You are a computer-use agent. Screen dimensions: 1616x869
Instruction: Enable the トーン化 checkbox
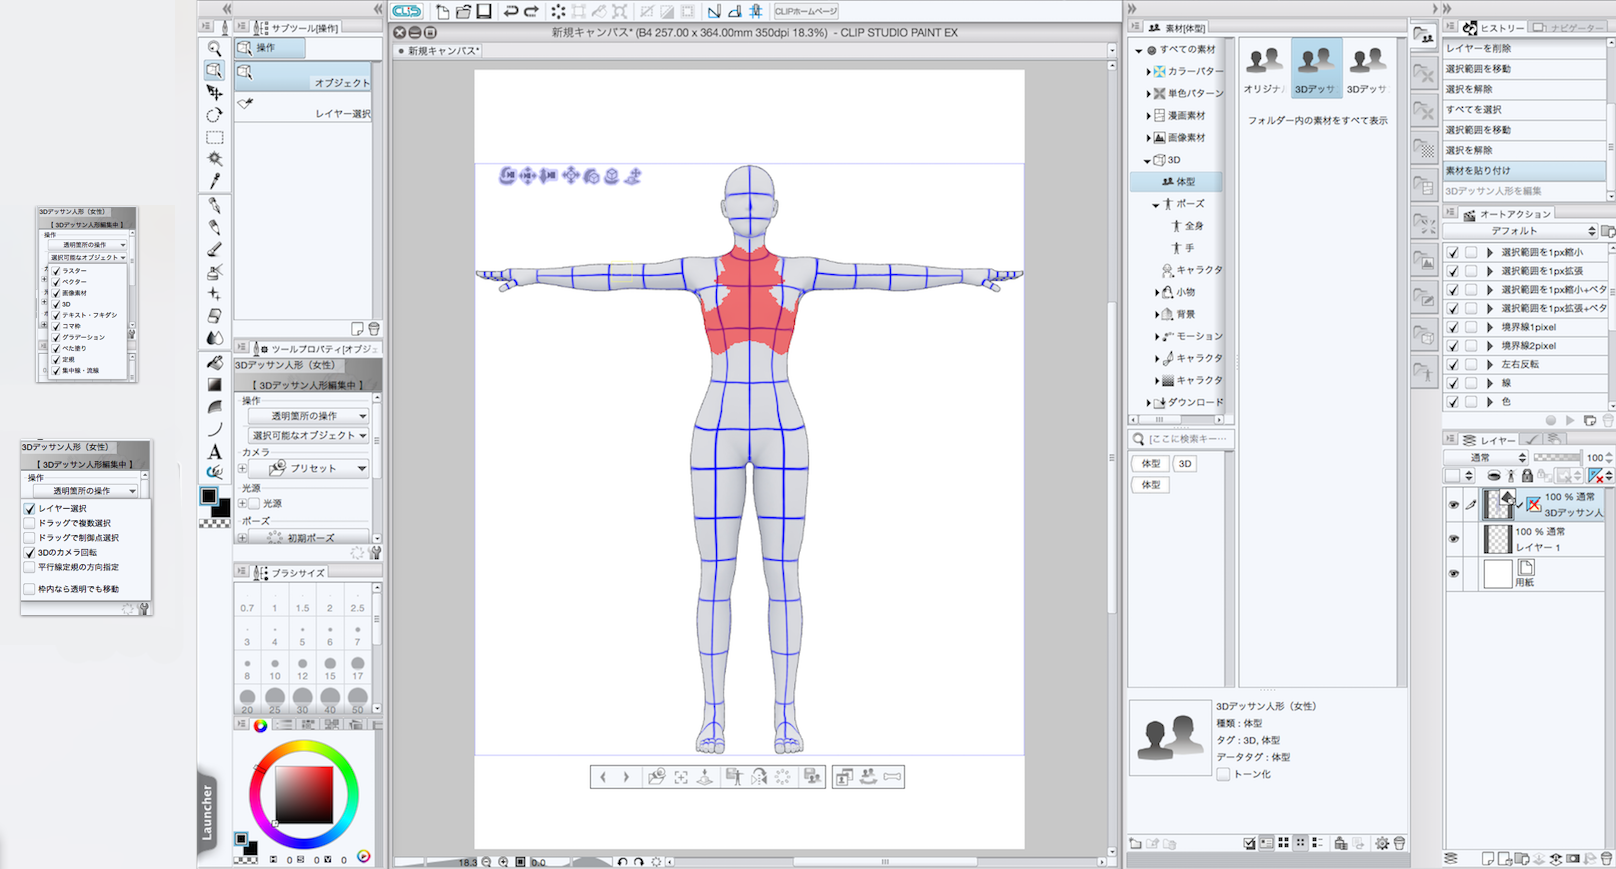coord(1223,774)
